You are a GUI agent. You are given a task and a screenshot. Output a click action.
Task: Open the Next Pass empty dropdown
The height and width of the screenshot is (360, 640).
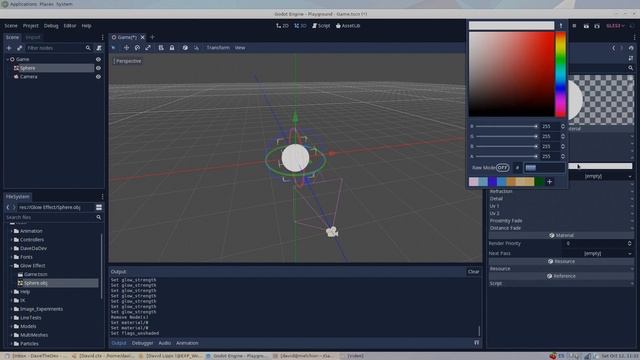[598, 253]
